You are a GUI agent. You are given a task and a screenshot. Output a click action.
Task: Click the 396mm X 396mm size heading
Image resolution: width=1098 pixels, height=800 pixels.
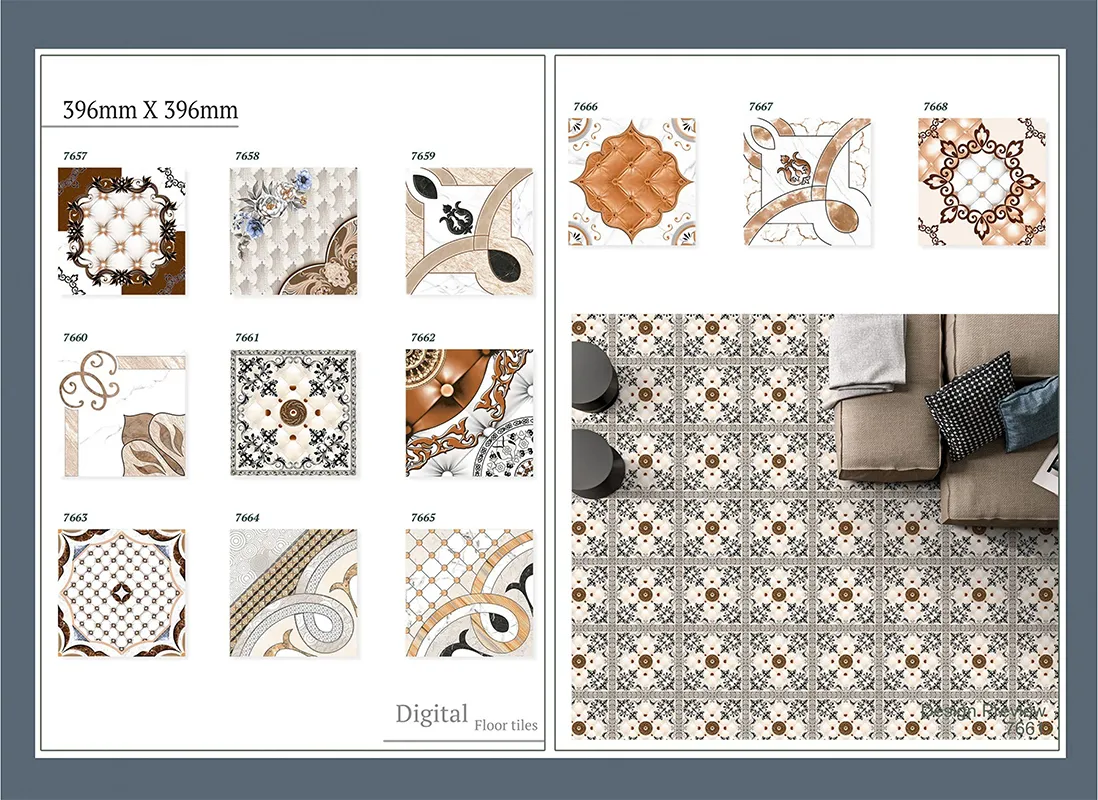(x=150, y=109)
